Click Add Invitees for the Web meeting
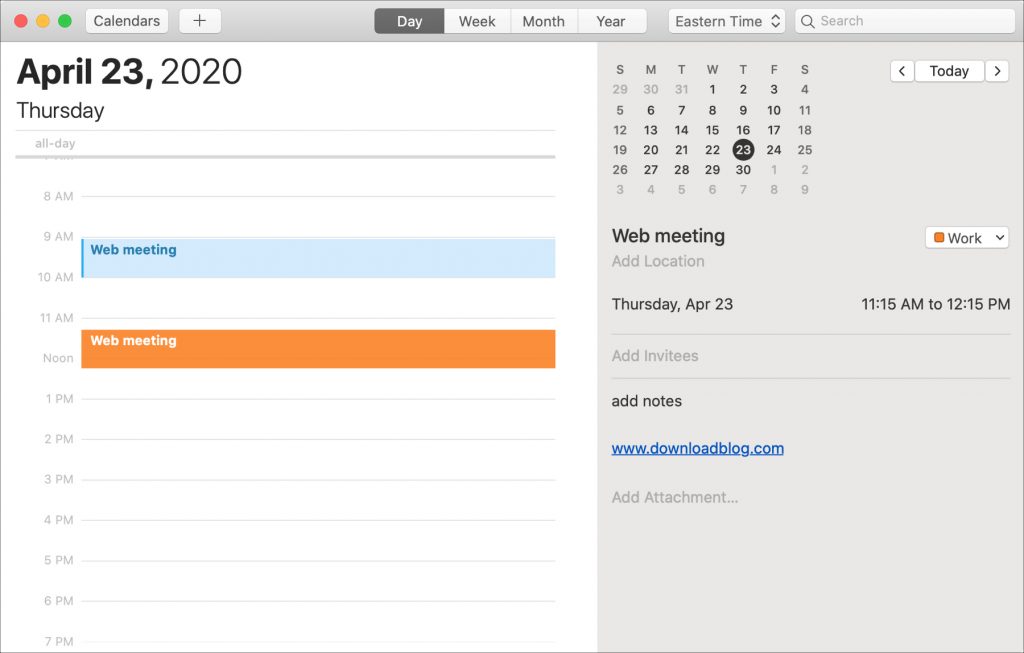This screenshot has height=653, width=1024. point(656,355)
